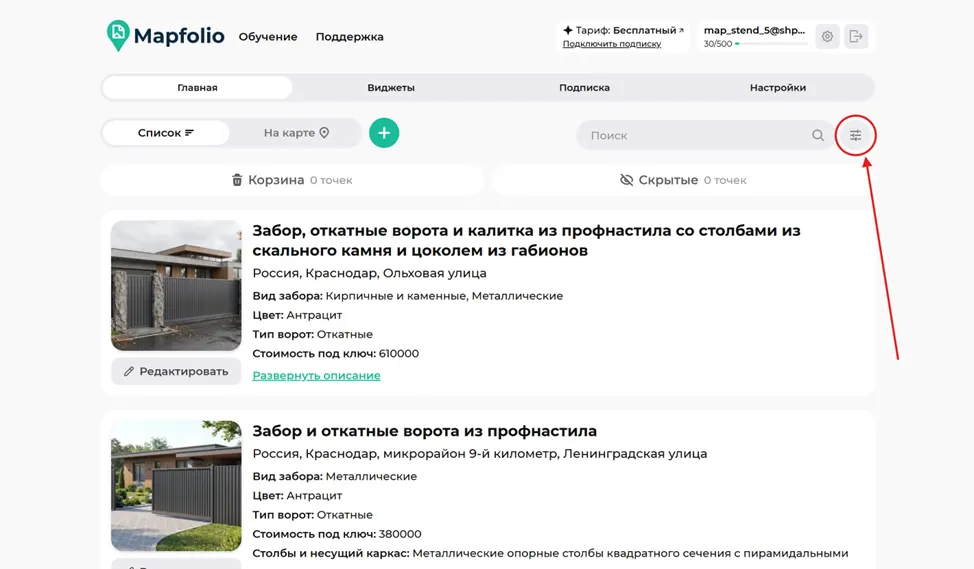This screenshot has width=974, height=569.
Task: Click the logout icon in header
Action: click(x=856, y=37)
